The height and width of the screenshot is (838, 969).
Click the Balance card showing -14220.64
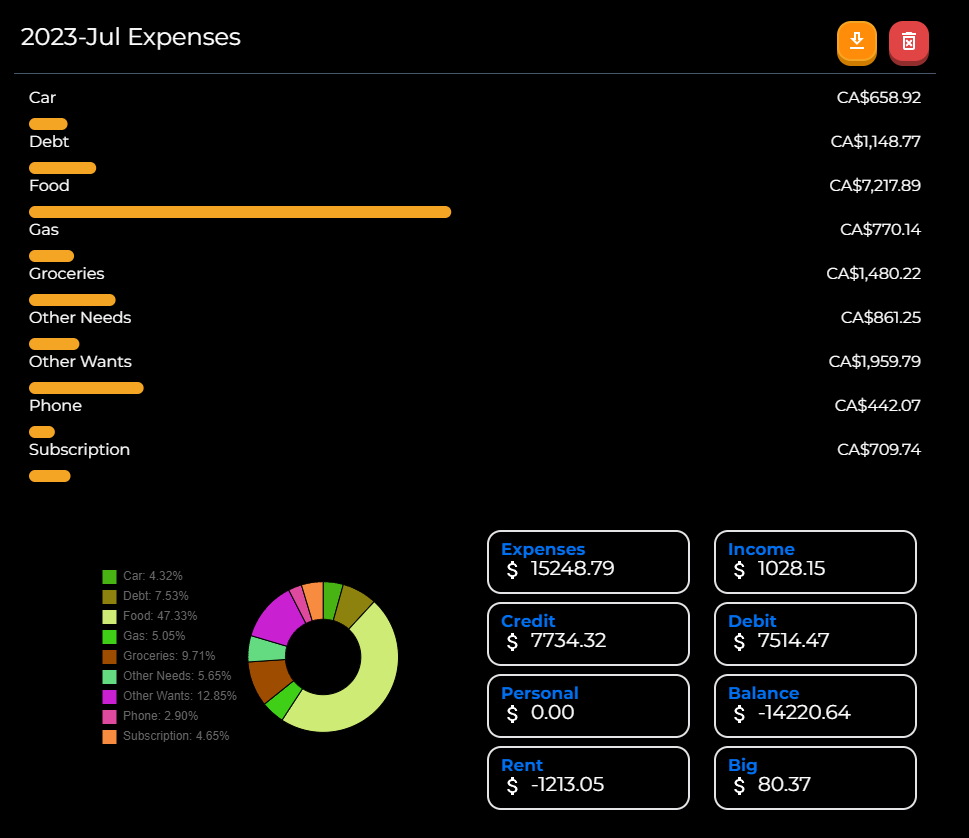point(814,706)
